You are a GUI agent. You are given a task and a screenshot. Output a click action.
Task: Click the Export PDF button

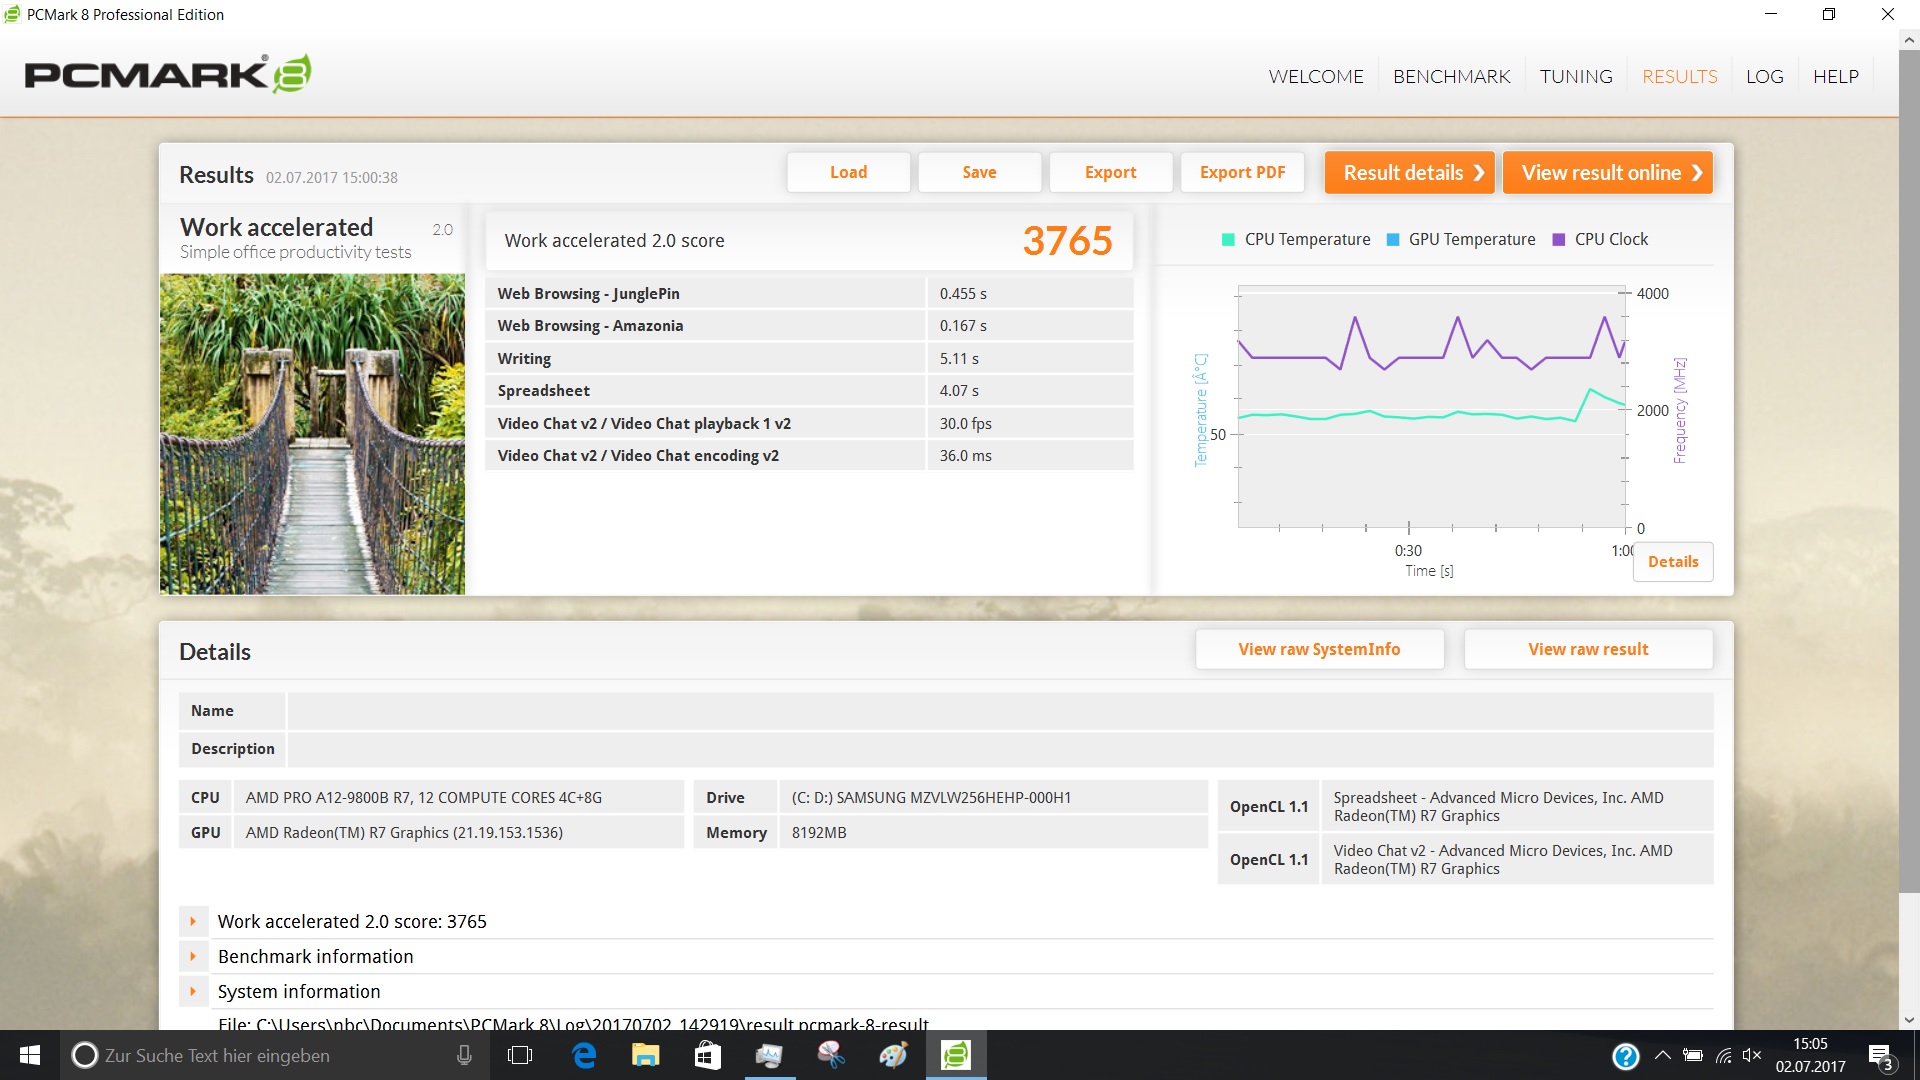coord(1242,173)
